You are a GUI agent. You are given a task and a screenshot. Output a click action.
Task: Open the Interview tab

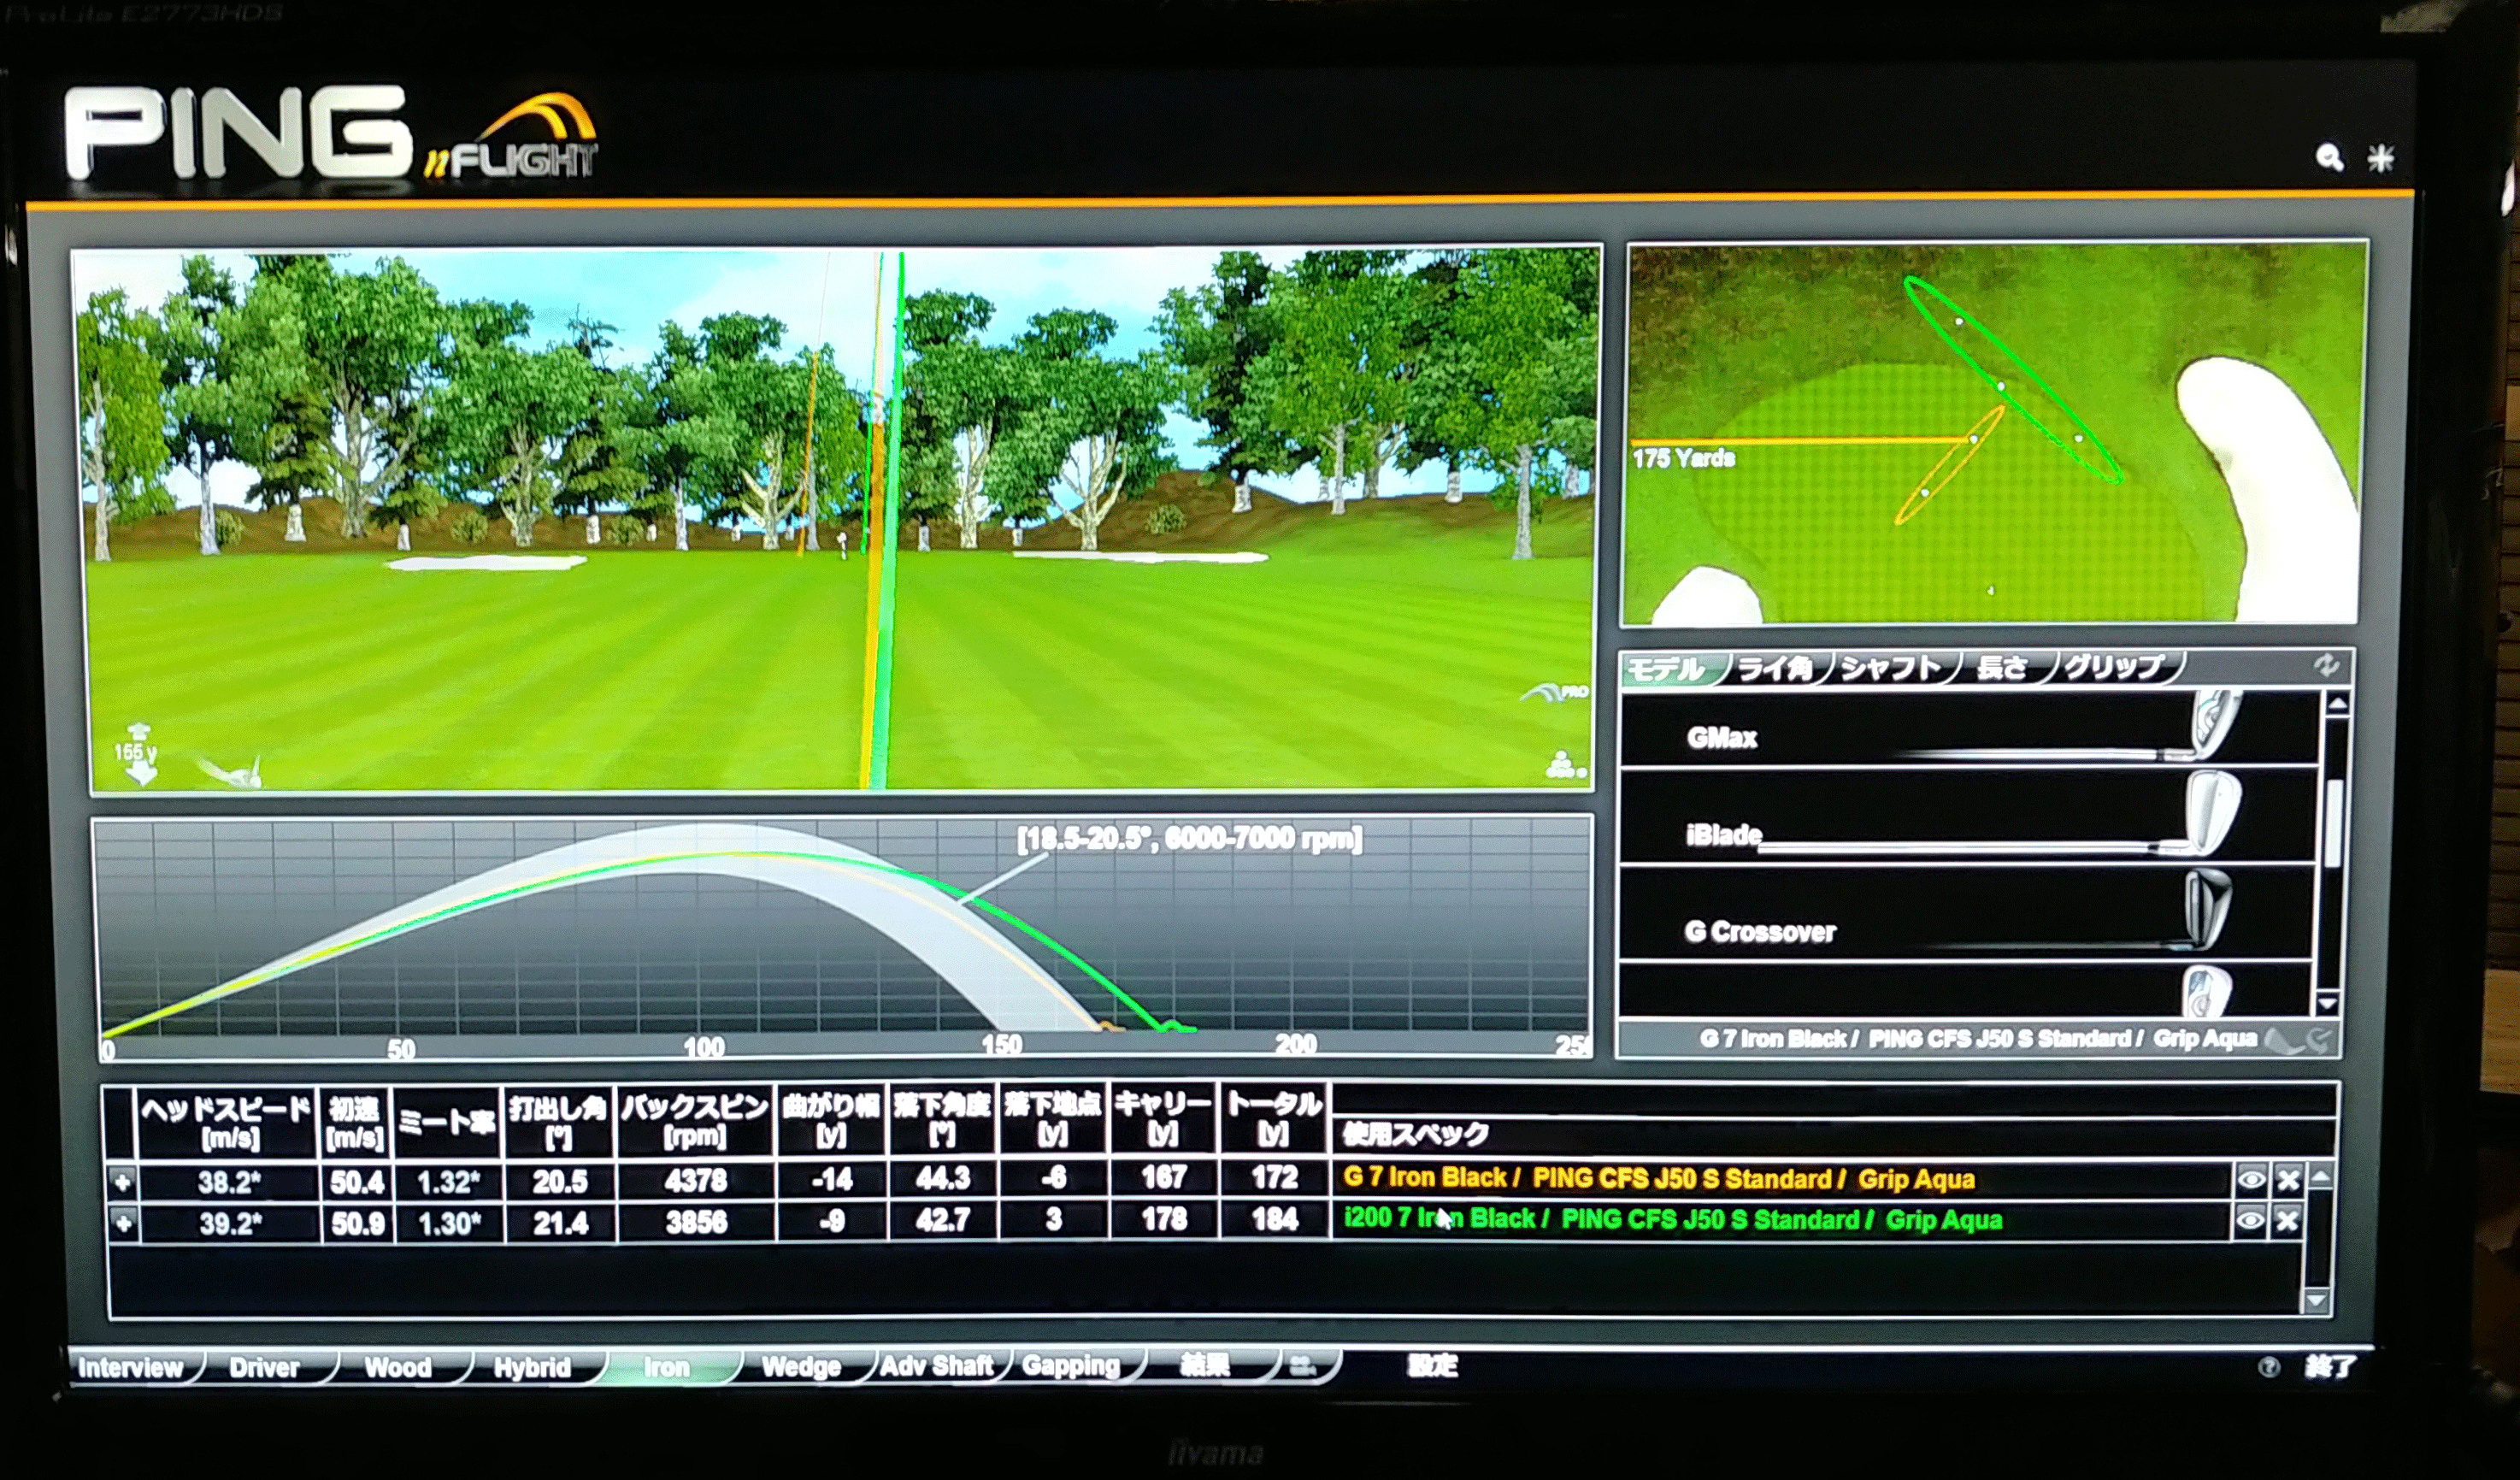pos(132,1368)
